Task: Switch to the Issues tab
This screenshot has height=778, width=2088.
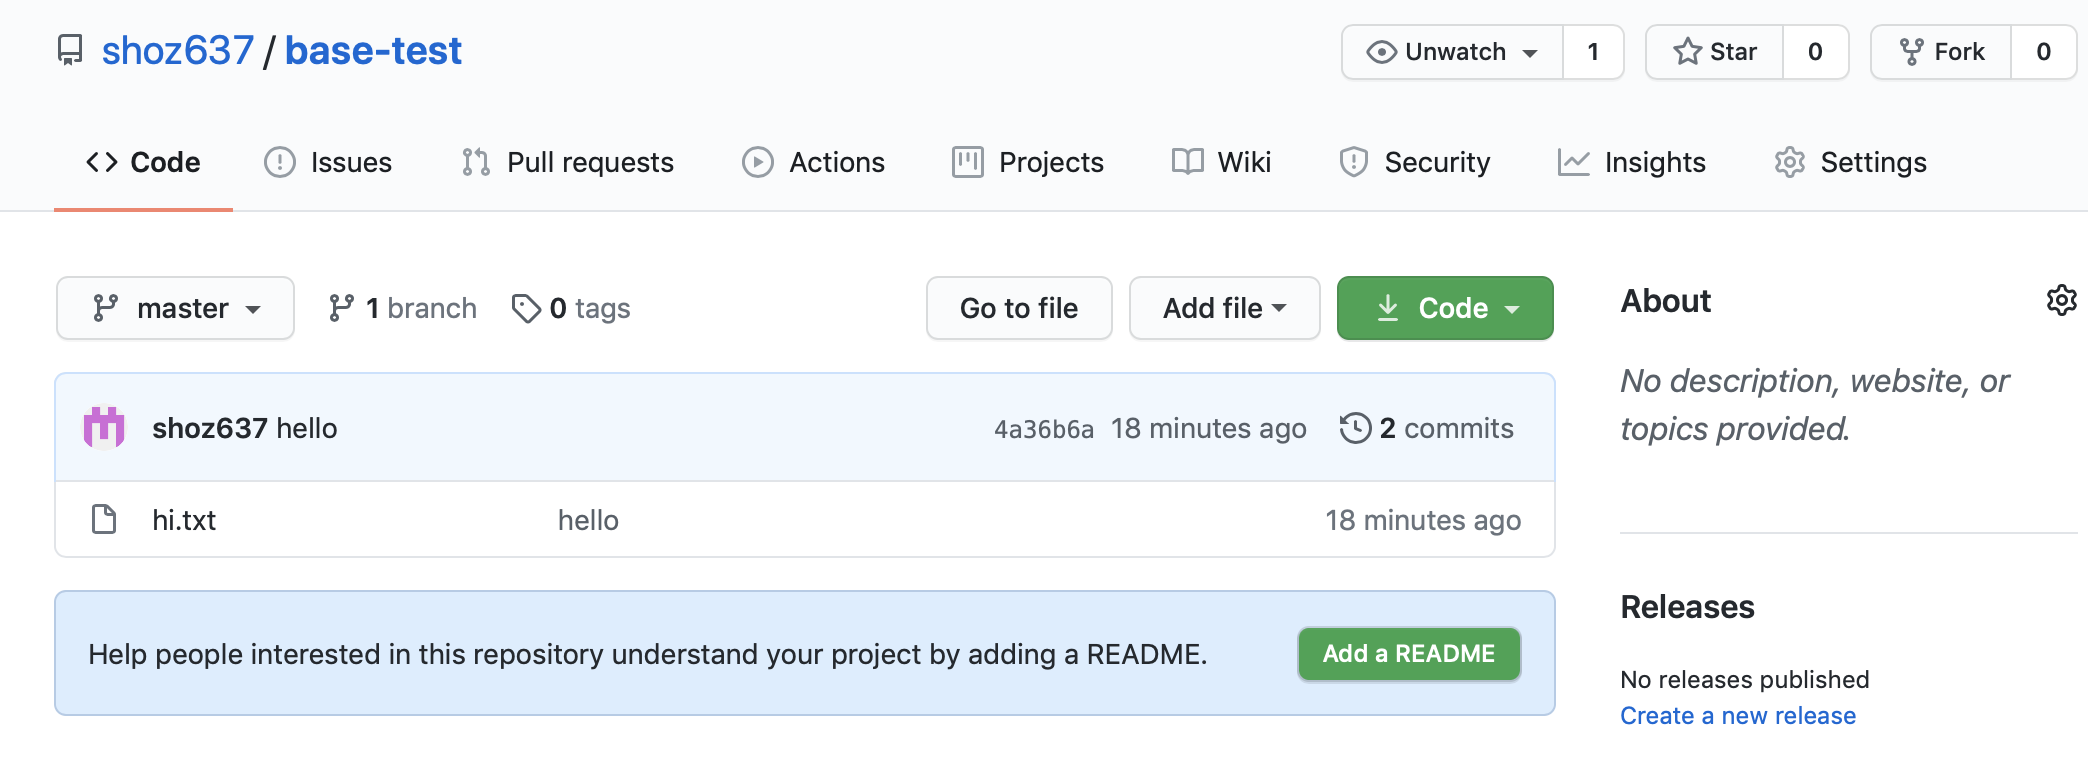Action: pos(328,162)
